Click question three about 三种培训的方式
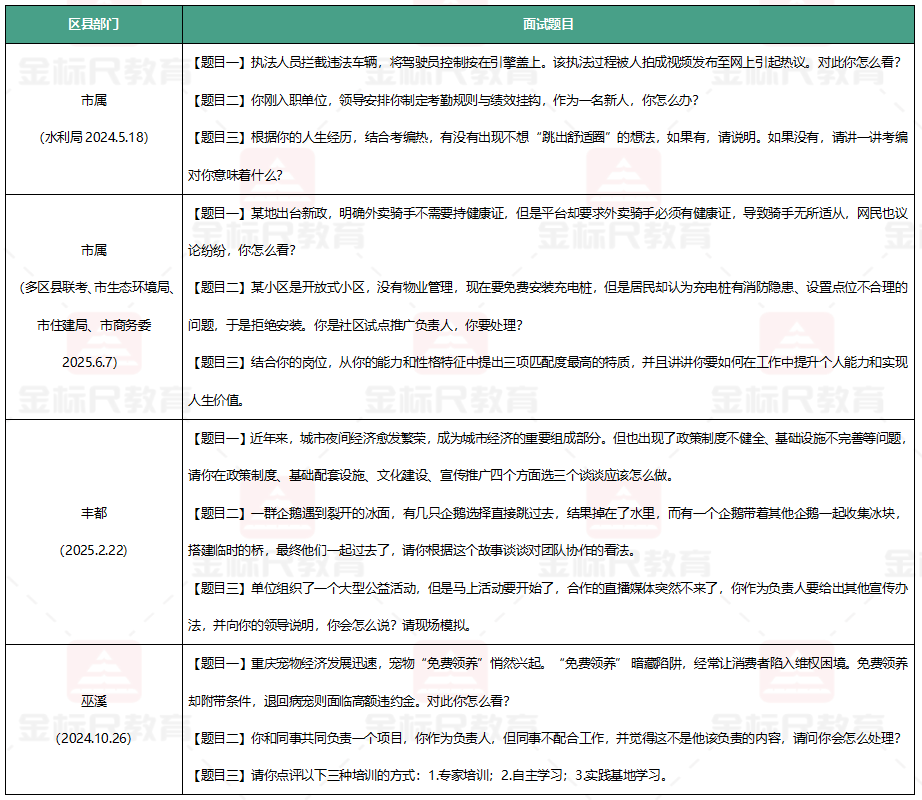Image resolution: width=922 pixels, height=800 pixels. click(x=429, y=775)
